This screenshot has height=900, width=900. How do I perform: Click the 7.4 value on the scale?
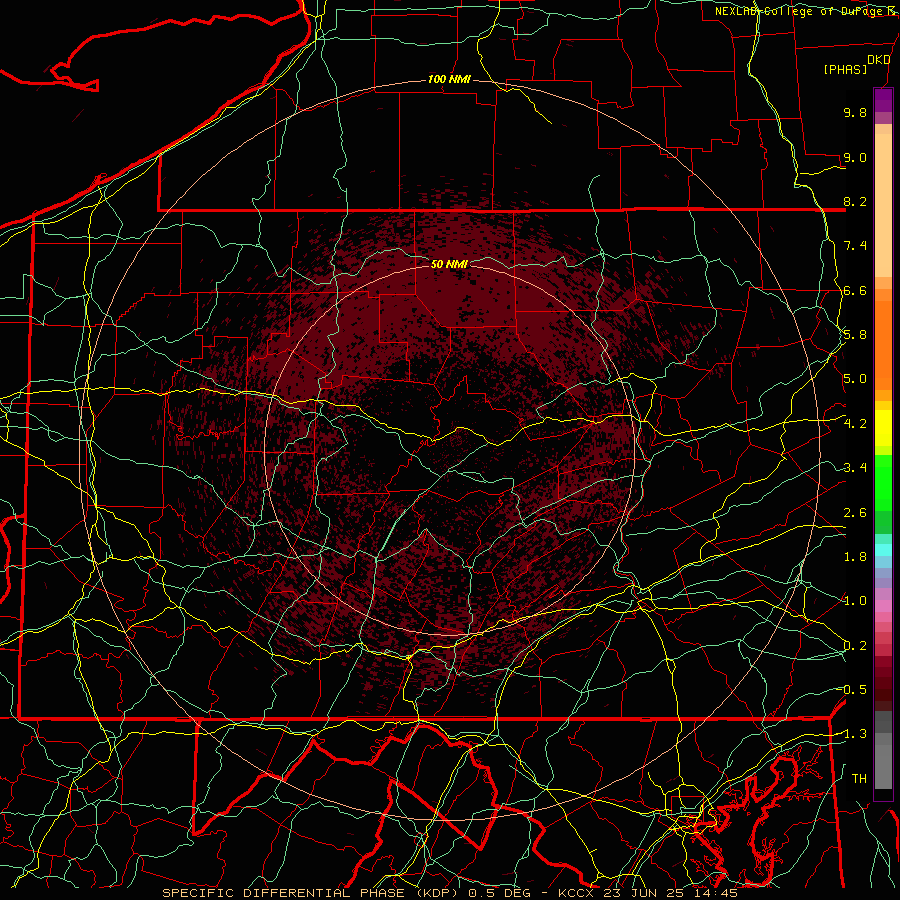tap(855, 246)
